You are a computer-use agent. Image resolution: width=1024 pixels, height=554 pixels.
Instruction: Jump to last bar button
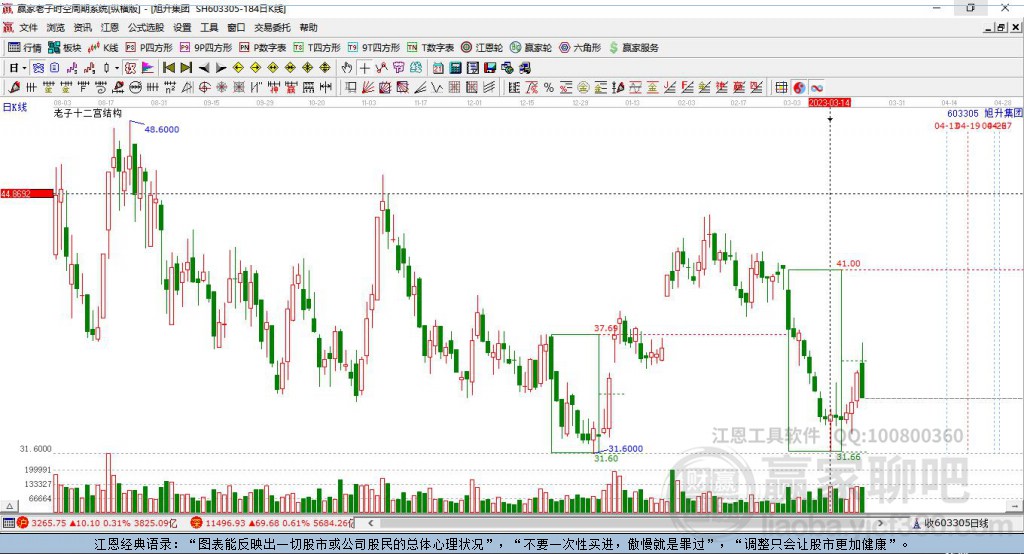coord(186,68)
